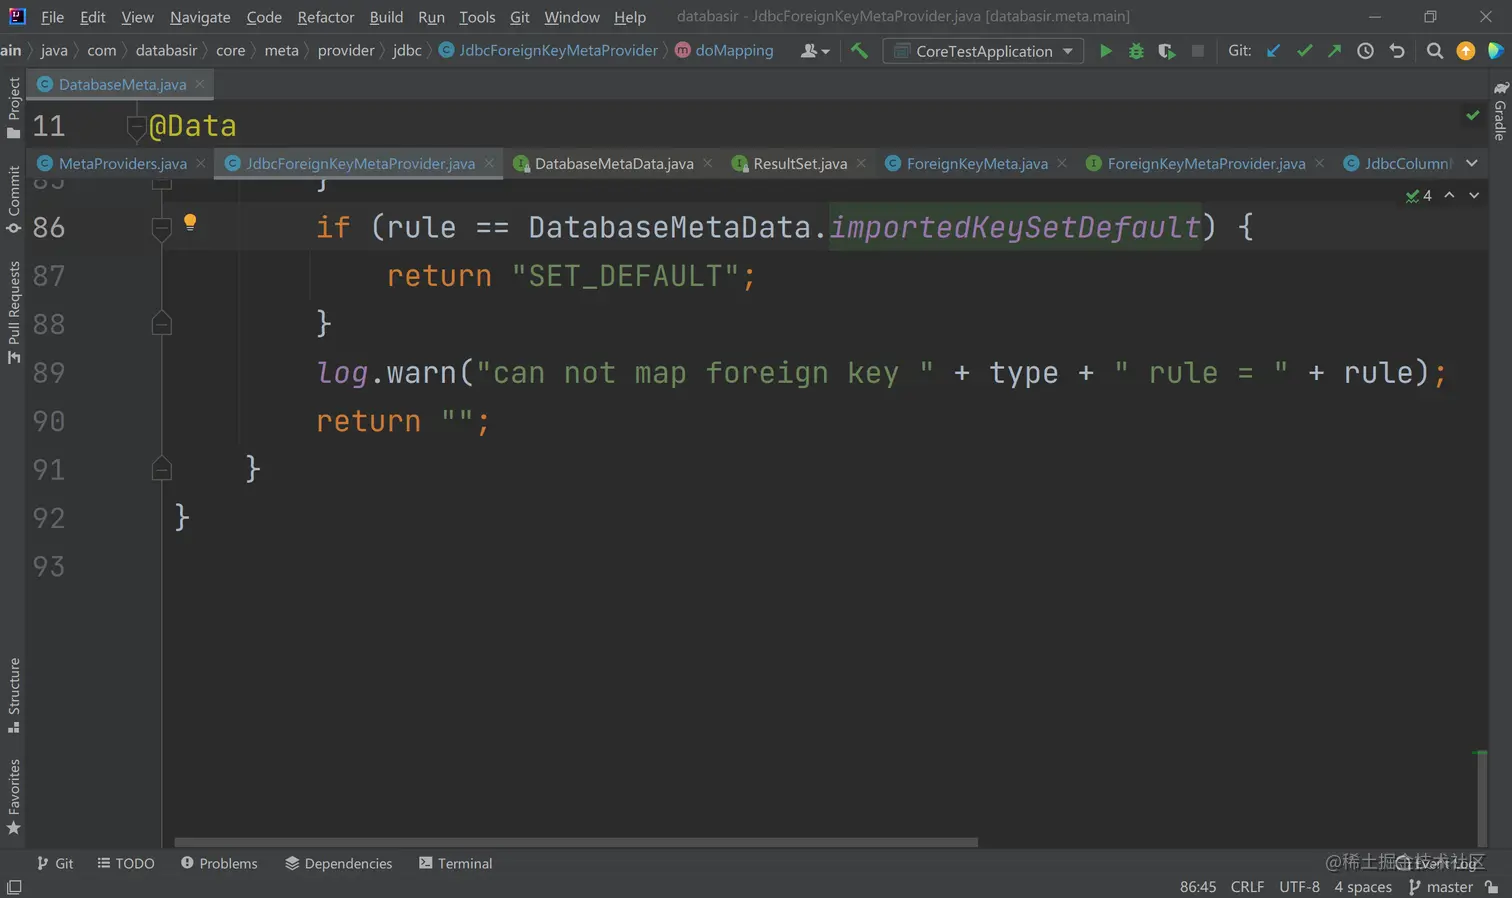This screenshot has height=898, width=1512.
Task: Switch to DatabaseMetaData.java tab
Action: point(613,163)
